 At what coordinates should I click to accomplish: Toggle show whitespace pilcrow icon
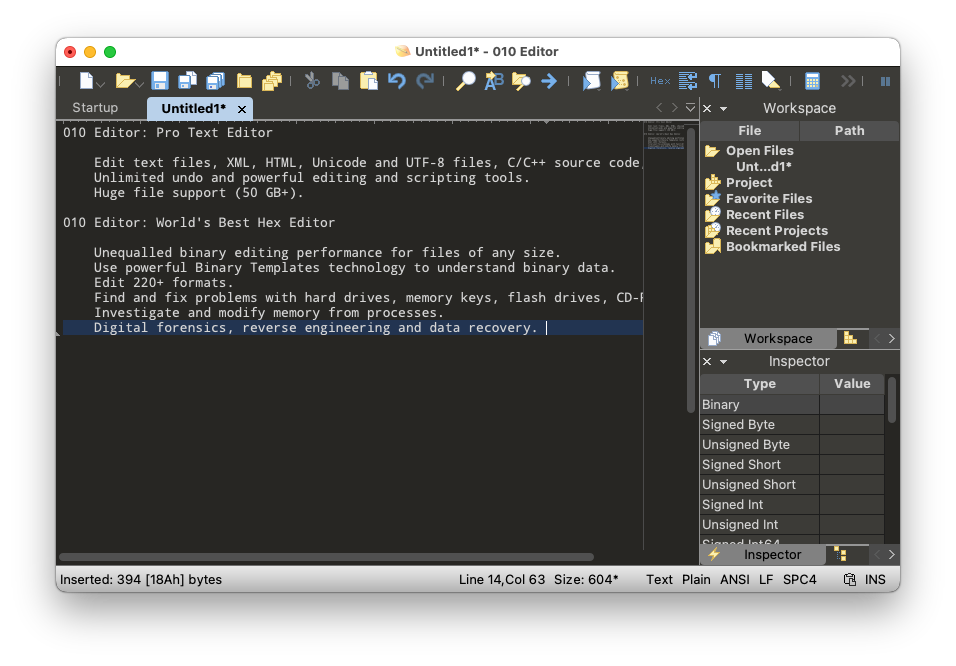pyautogui.click(x=715, y=81)
